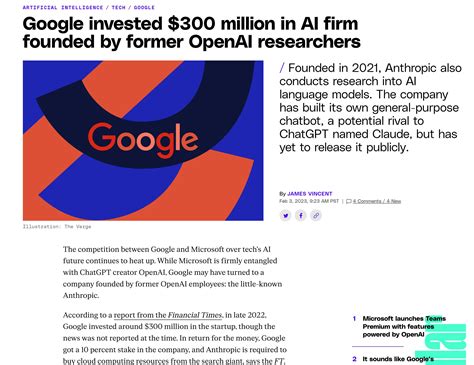The image size is (474, 365).
Task: Click the Feb 3, 2023 publish timestamp
Action: click(x=309, y=201)
